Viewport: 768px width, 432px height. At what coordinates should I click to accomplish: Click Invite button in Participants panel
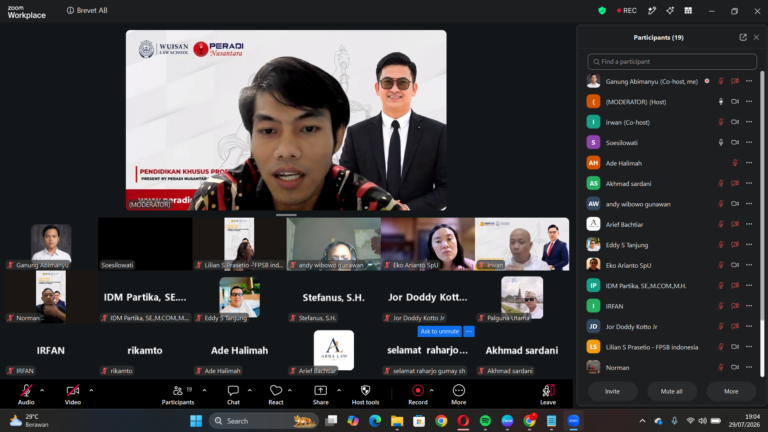click(612, 391)
